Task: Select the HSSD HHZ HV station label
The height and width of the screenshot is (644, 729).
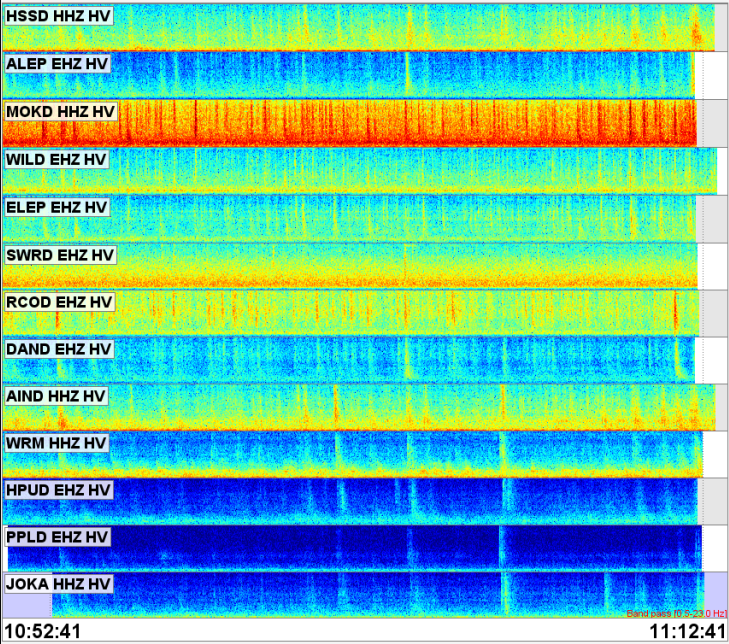Action: 59,16
